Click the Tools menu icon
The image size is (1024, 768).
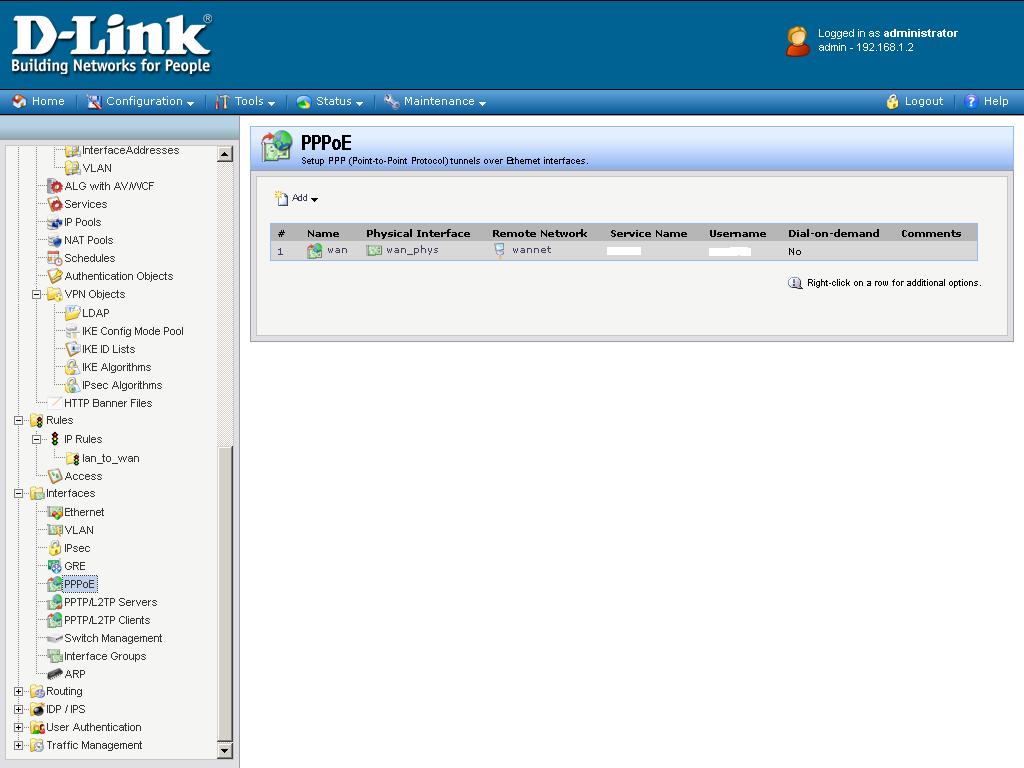tap(222, 101)
